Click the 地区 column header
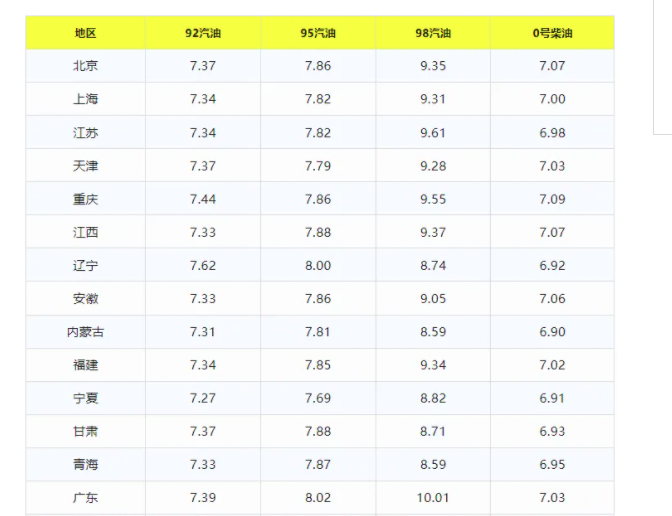Screen dimensions: 672x516 tap(85, 33)
